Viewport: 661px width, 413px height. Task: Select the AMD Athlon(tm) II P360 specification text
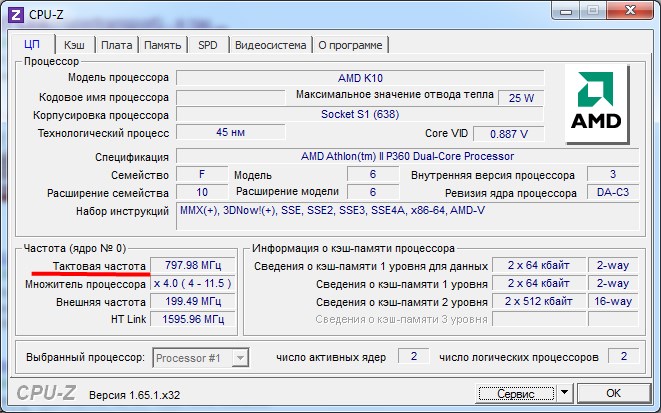407,156
